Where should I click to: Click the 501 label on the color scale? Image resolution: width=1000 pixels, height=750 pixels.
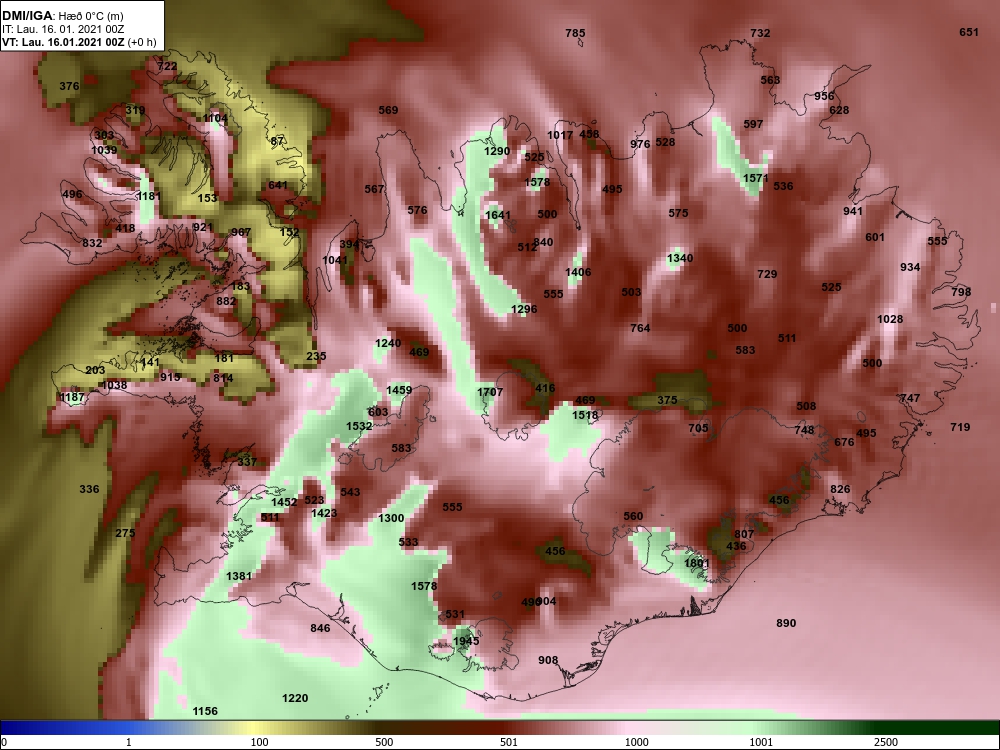(x=509, y=742)
